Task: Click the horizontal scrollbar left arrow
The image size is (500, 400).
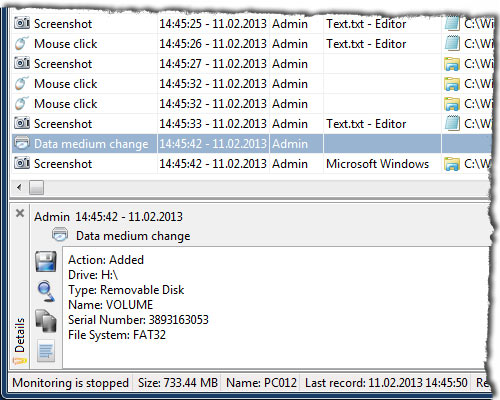Action: (x=19, y=187)
